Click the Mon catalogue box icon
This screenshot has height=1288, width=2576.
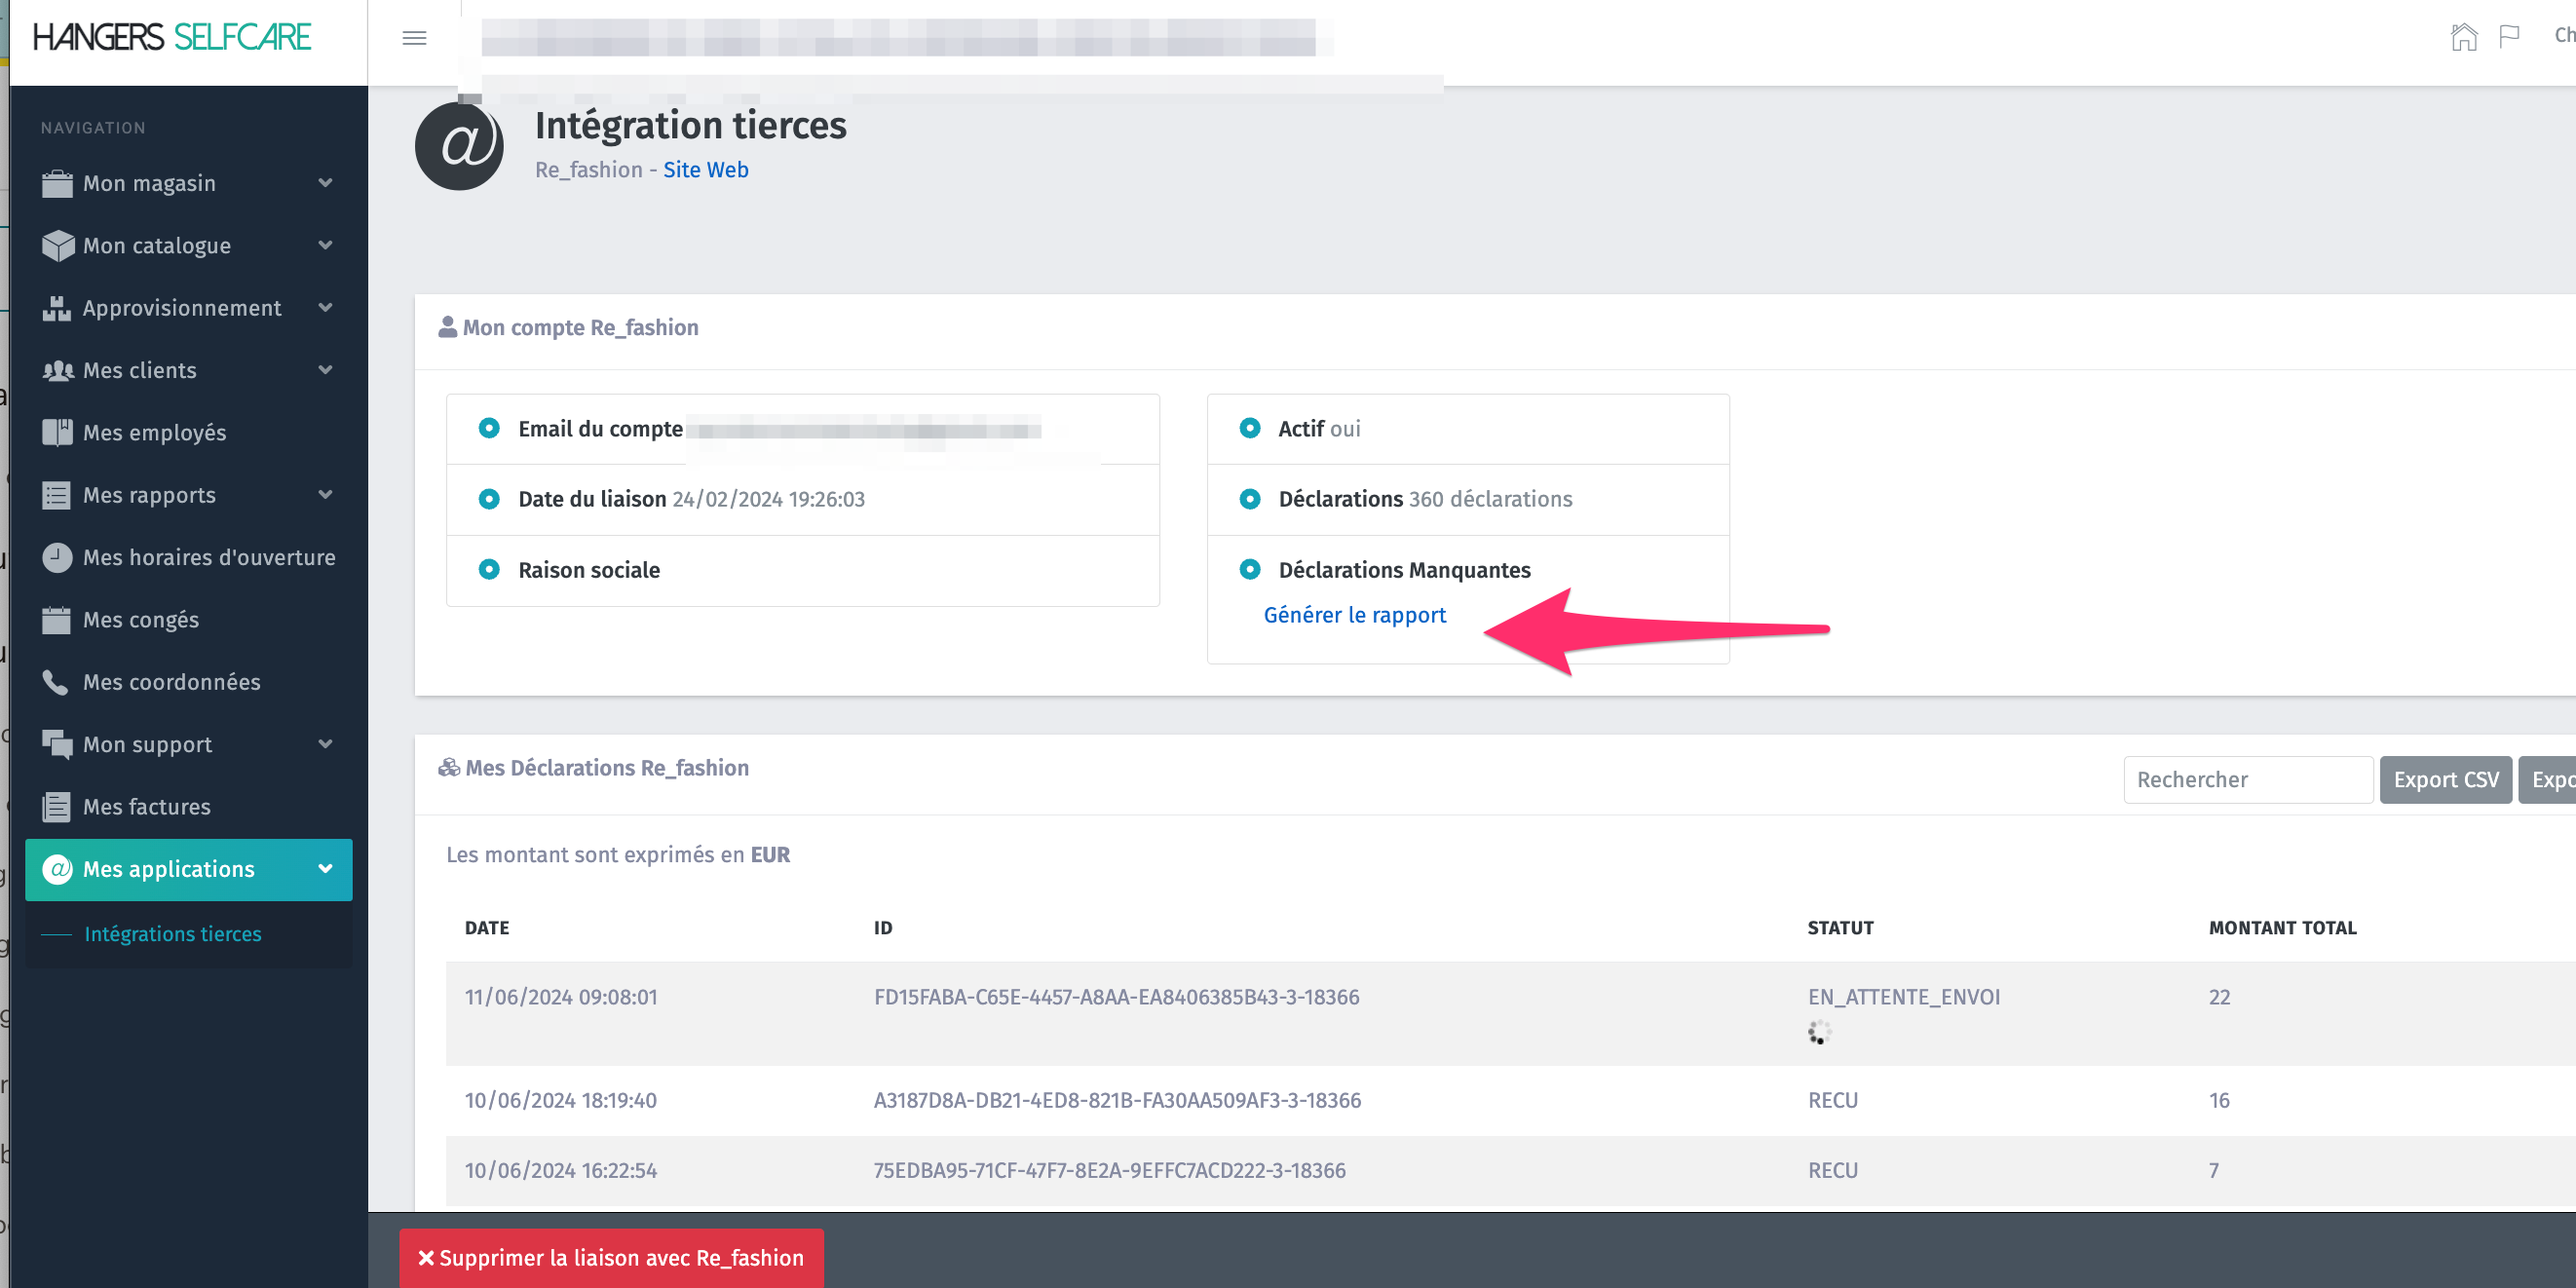(57, 246)
